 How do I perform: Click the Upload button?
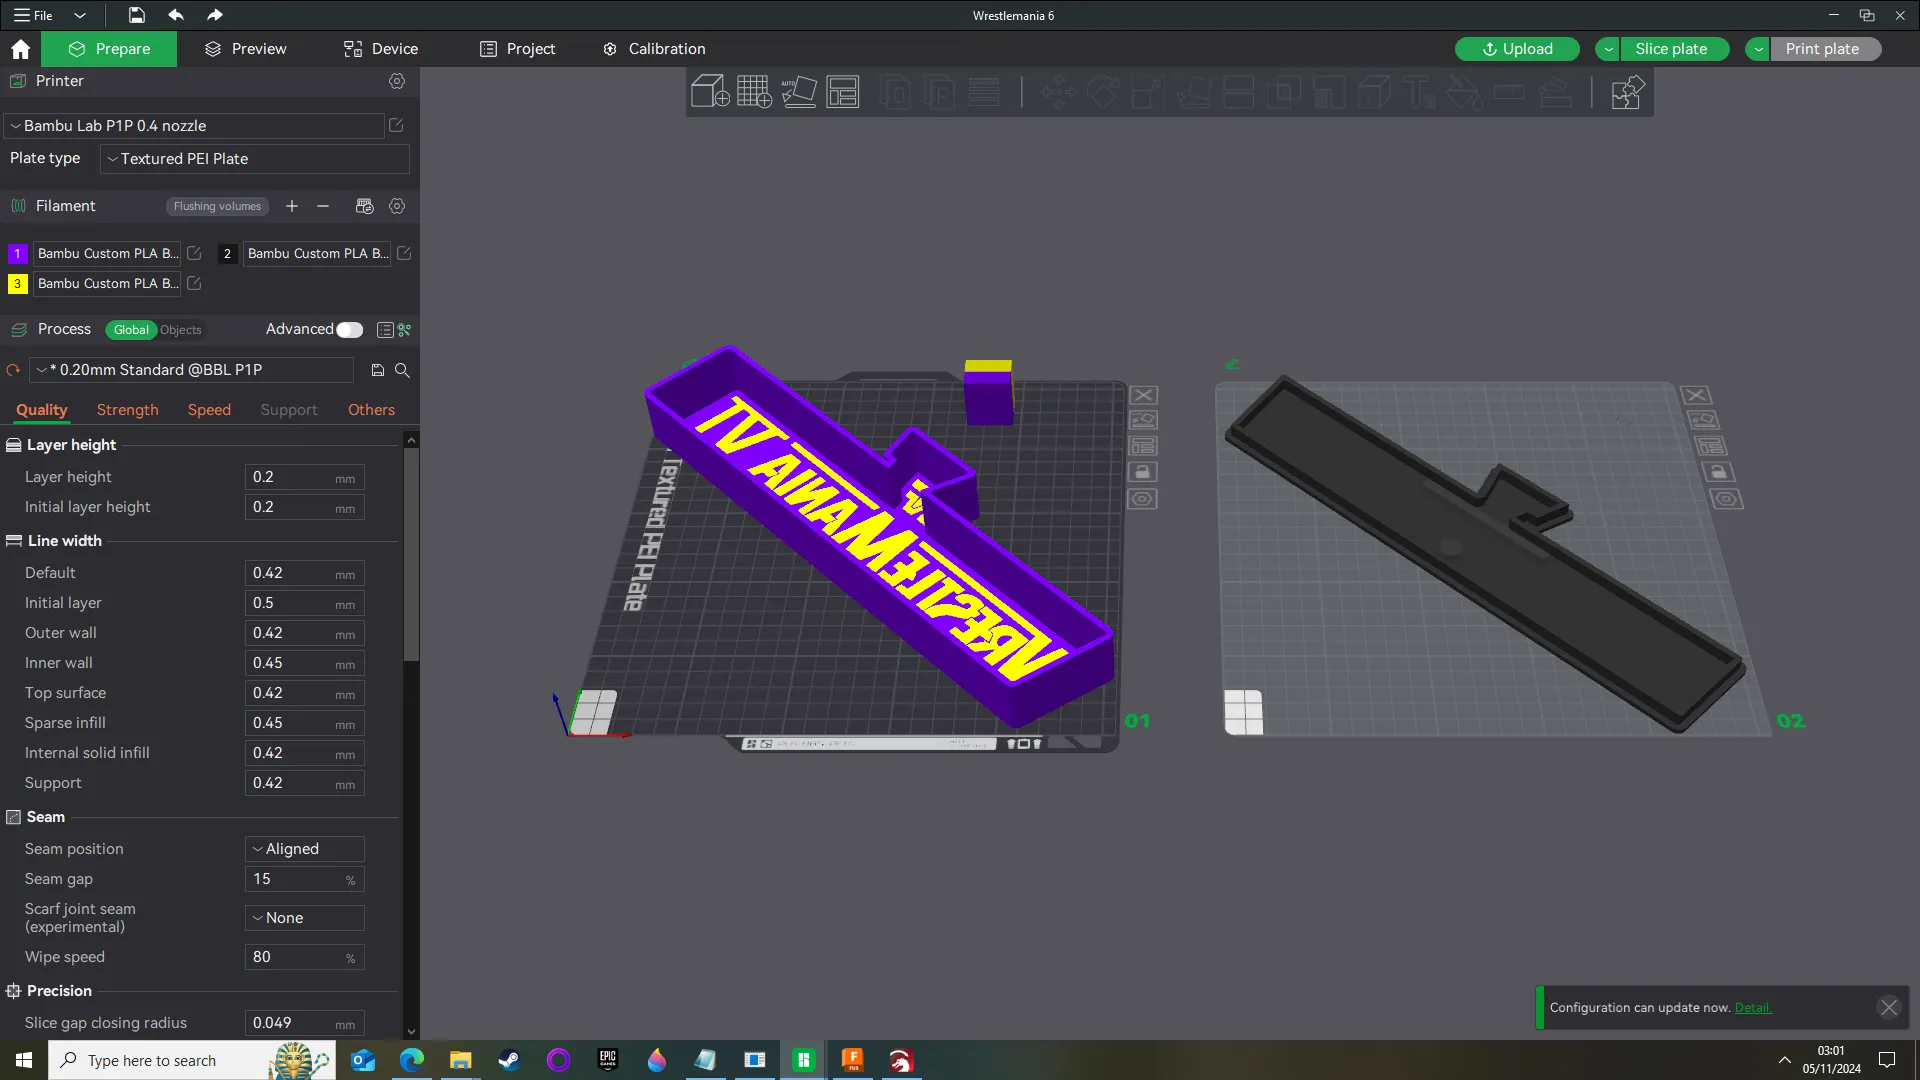pos(1517,49)
